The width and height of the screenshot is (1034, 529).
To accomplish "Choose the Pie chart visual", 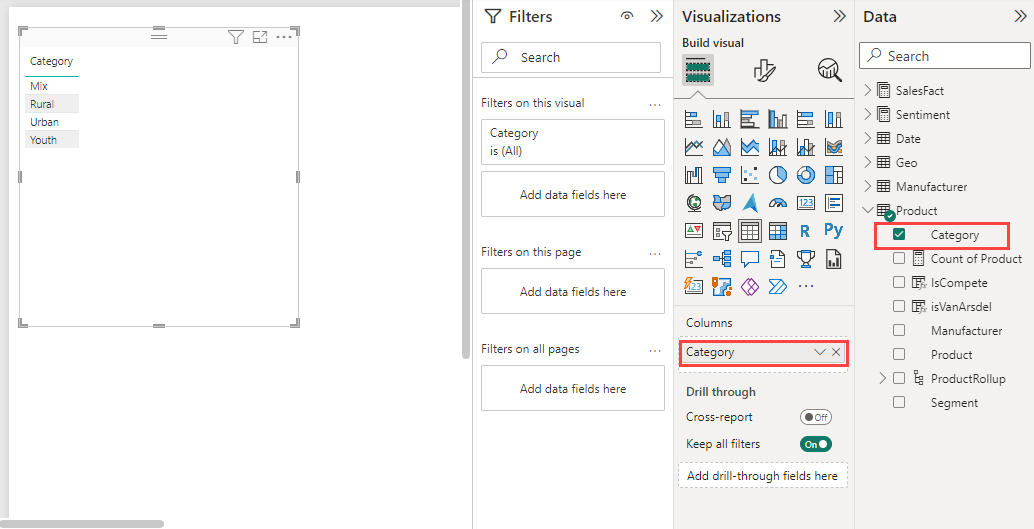I will 778,175.
